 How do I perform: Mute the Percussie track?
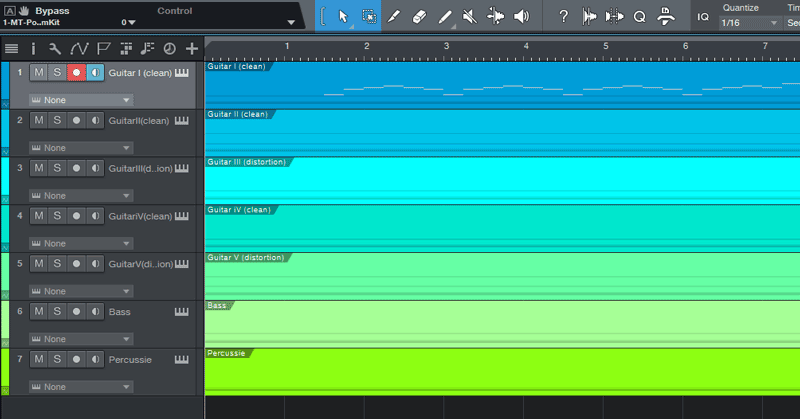[x=39, y=359]
